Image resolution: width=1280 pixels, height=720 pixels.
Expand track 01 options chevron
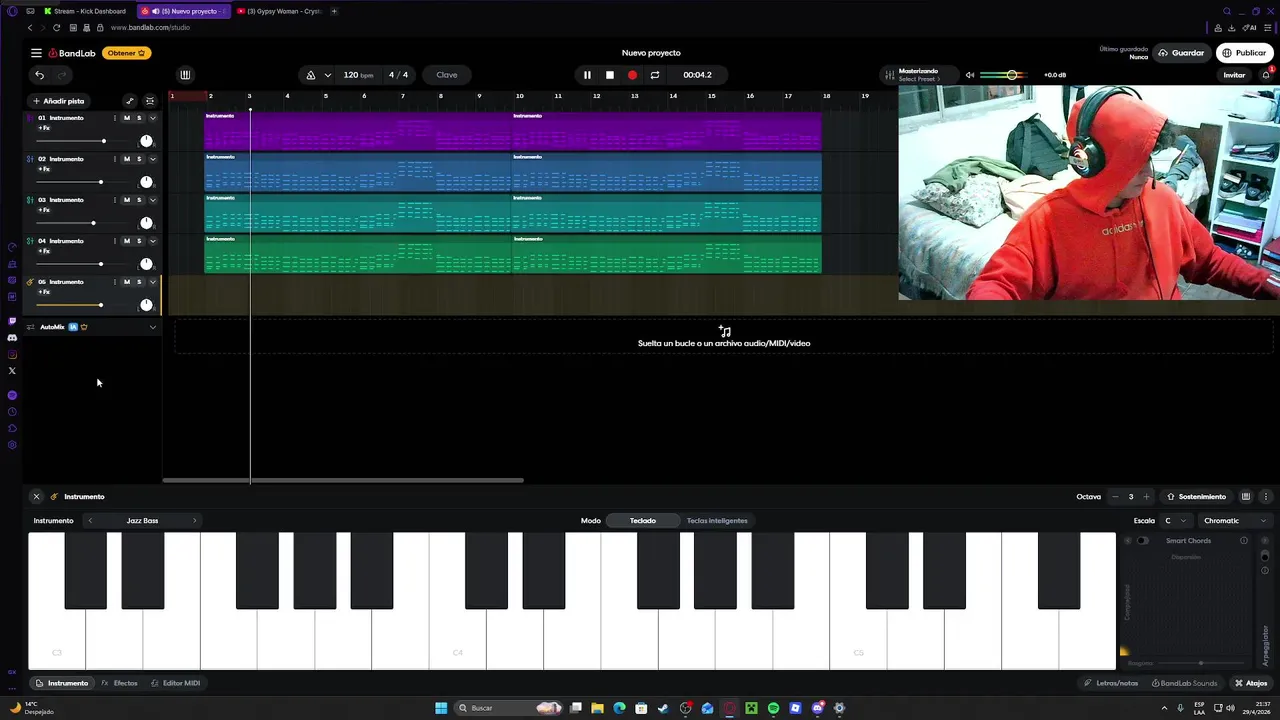click(x=153, y=118)
